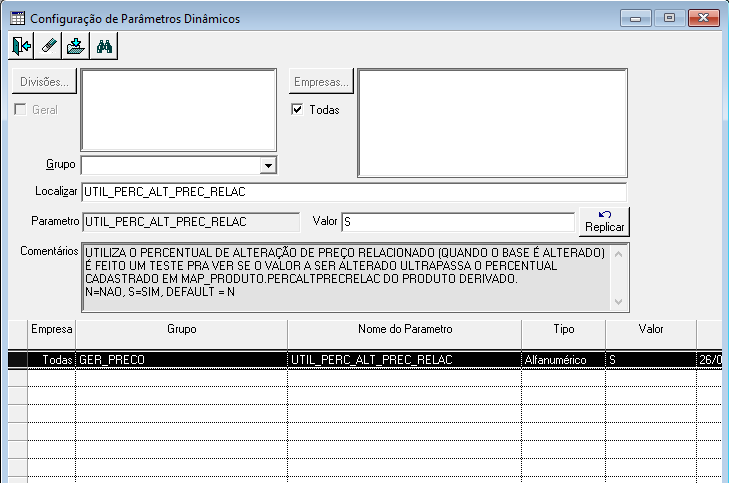The width and height of the screenshot is (729, 483).
Task: Click the Tipo column header
Action: [x=563, y=334]
